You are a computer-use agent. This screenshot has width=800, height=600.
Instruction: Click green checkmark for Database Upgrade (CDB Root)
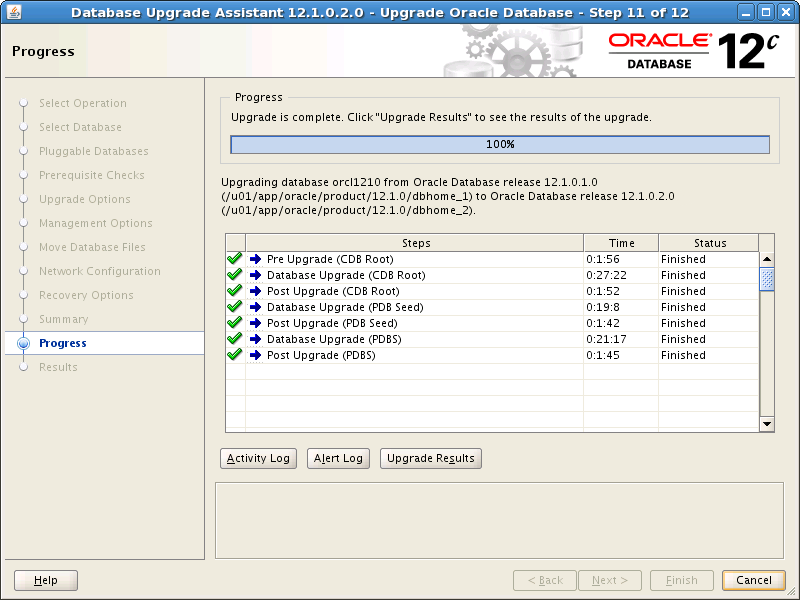tap(235, 274)
